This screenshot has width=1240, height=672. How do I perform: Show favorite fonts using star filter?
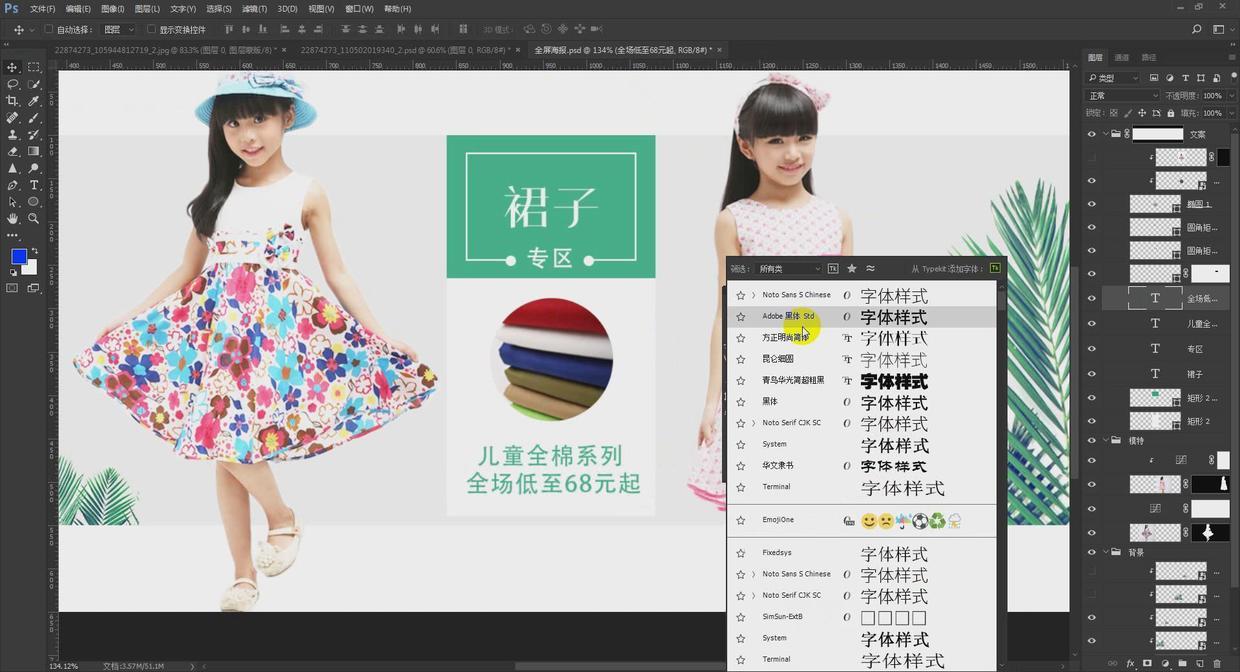[x=852, y=269]
